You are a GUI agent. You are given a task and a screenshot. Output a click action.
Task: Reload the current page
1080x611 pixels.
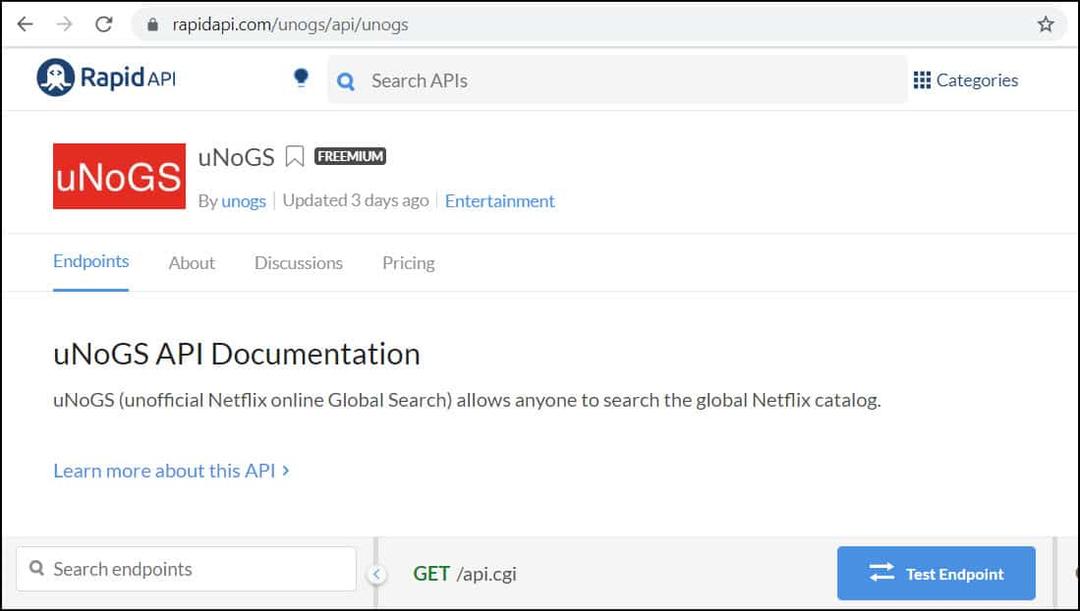click(103, 25)
